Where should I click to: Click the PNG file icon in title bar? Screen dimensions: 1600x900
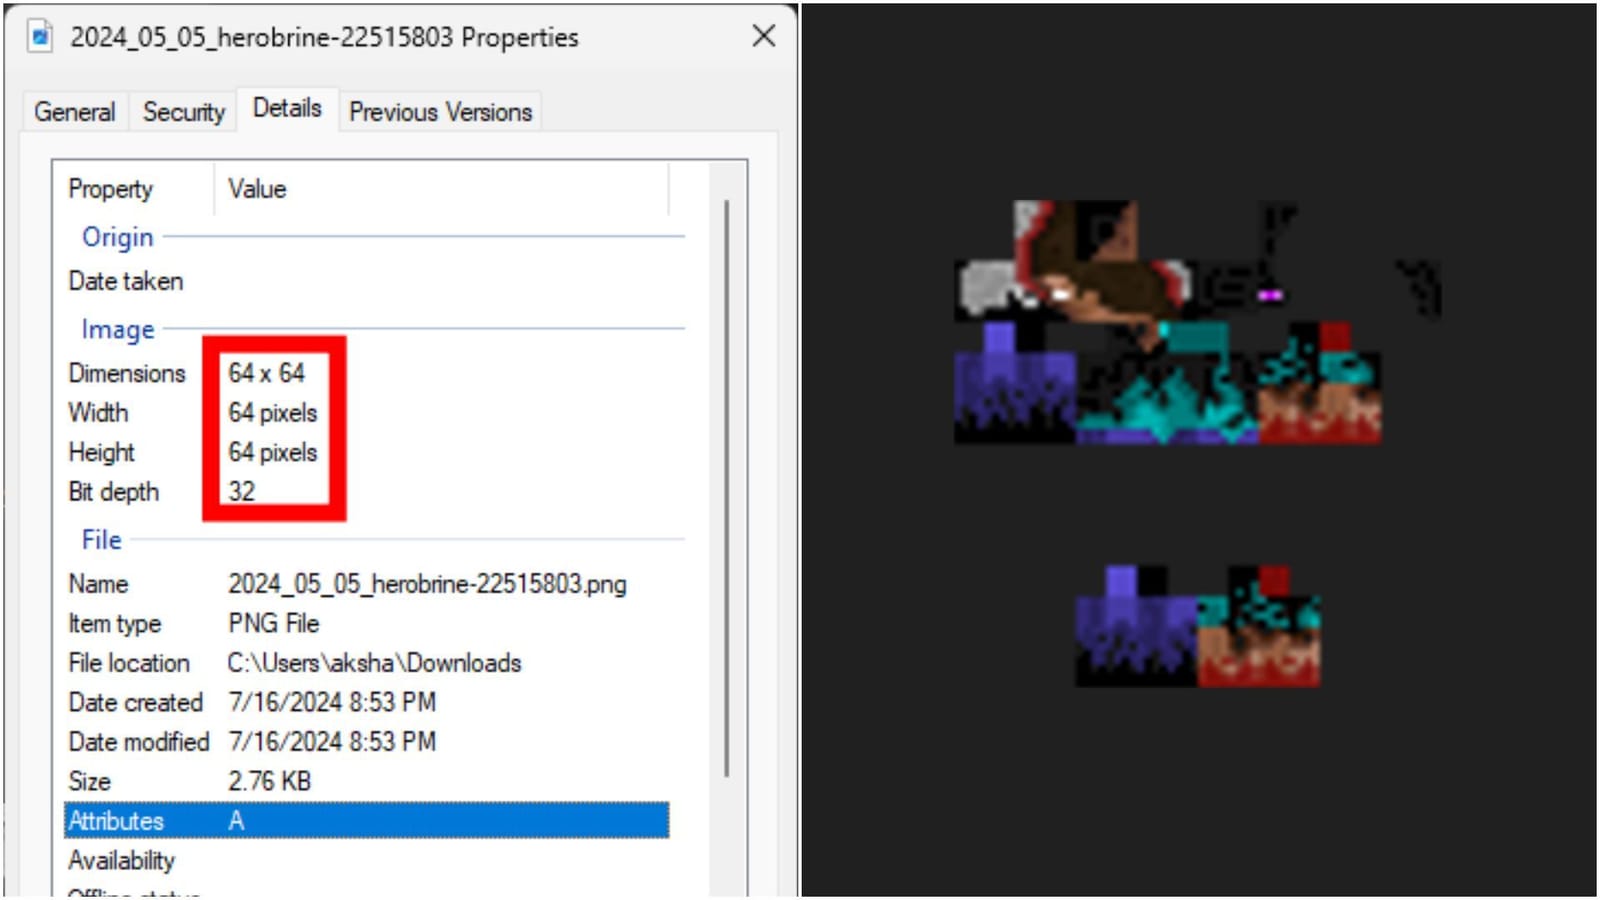pos(39,36)
